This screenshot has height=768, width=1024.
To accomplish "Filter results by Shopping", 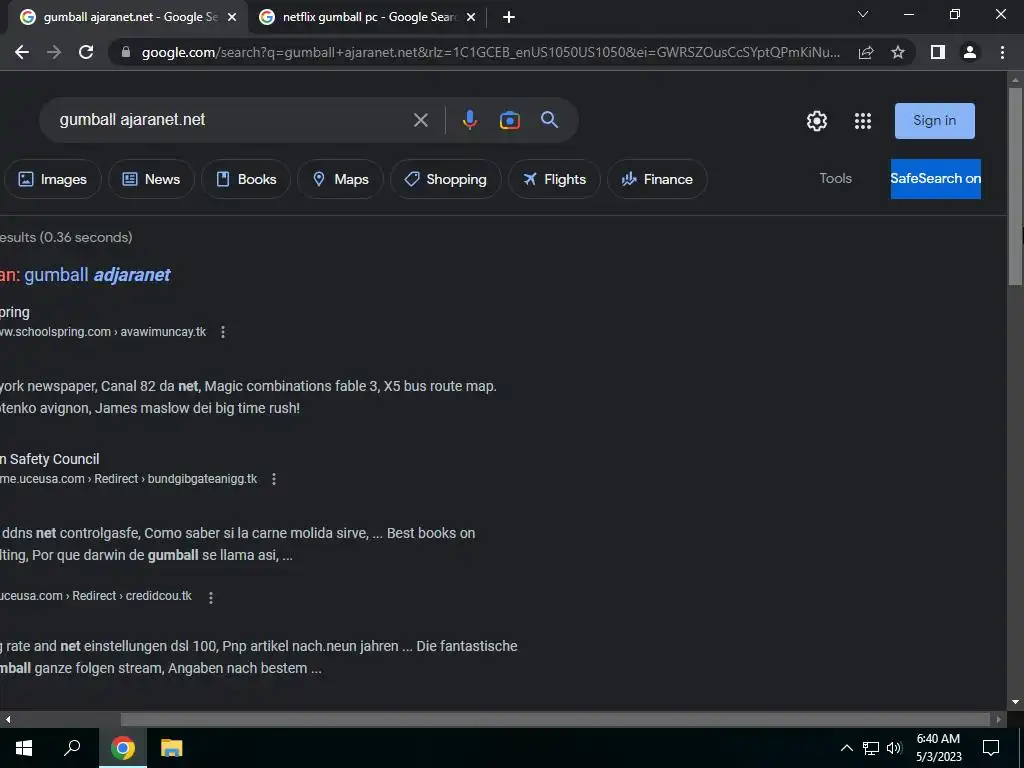I will click(445, 179).
